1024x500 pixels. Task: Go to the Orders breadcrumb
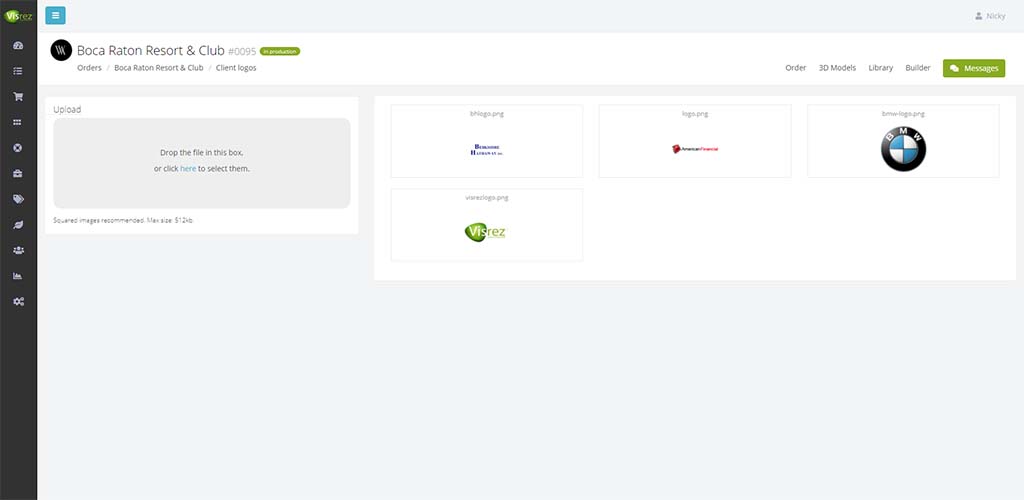(x=89, y=68)
